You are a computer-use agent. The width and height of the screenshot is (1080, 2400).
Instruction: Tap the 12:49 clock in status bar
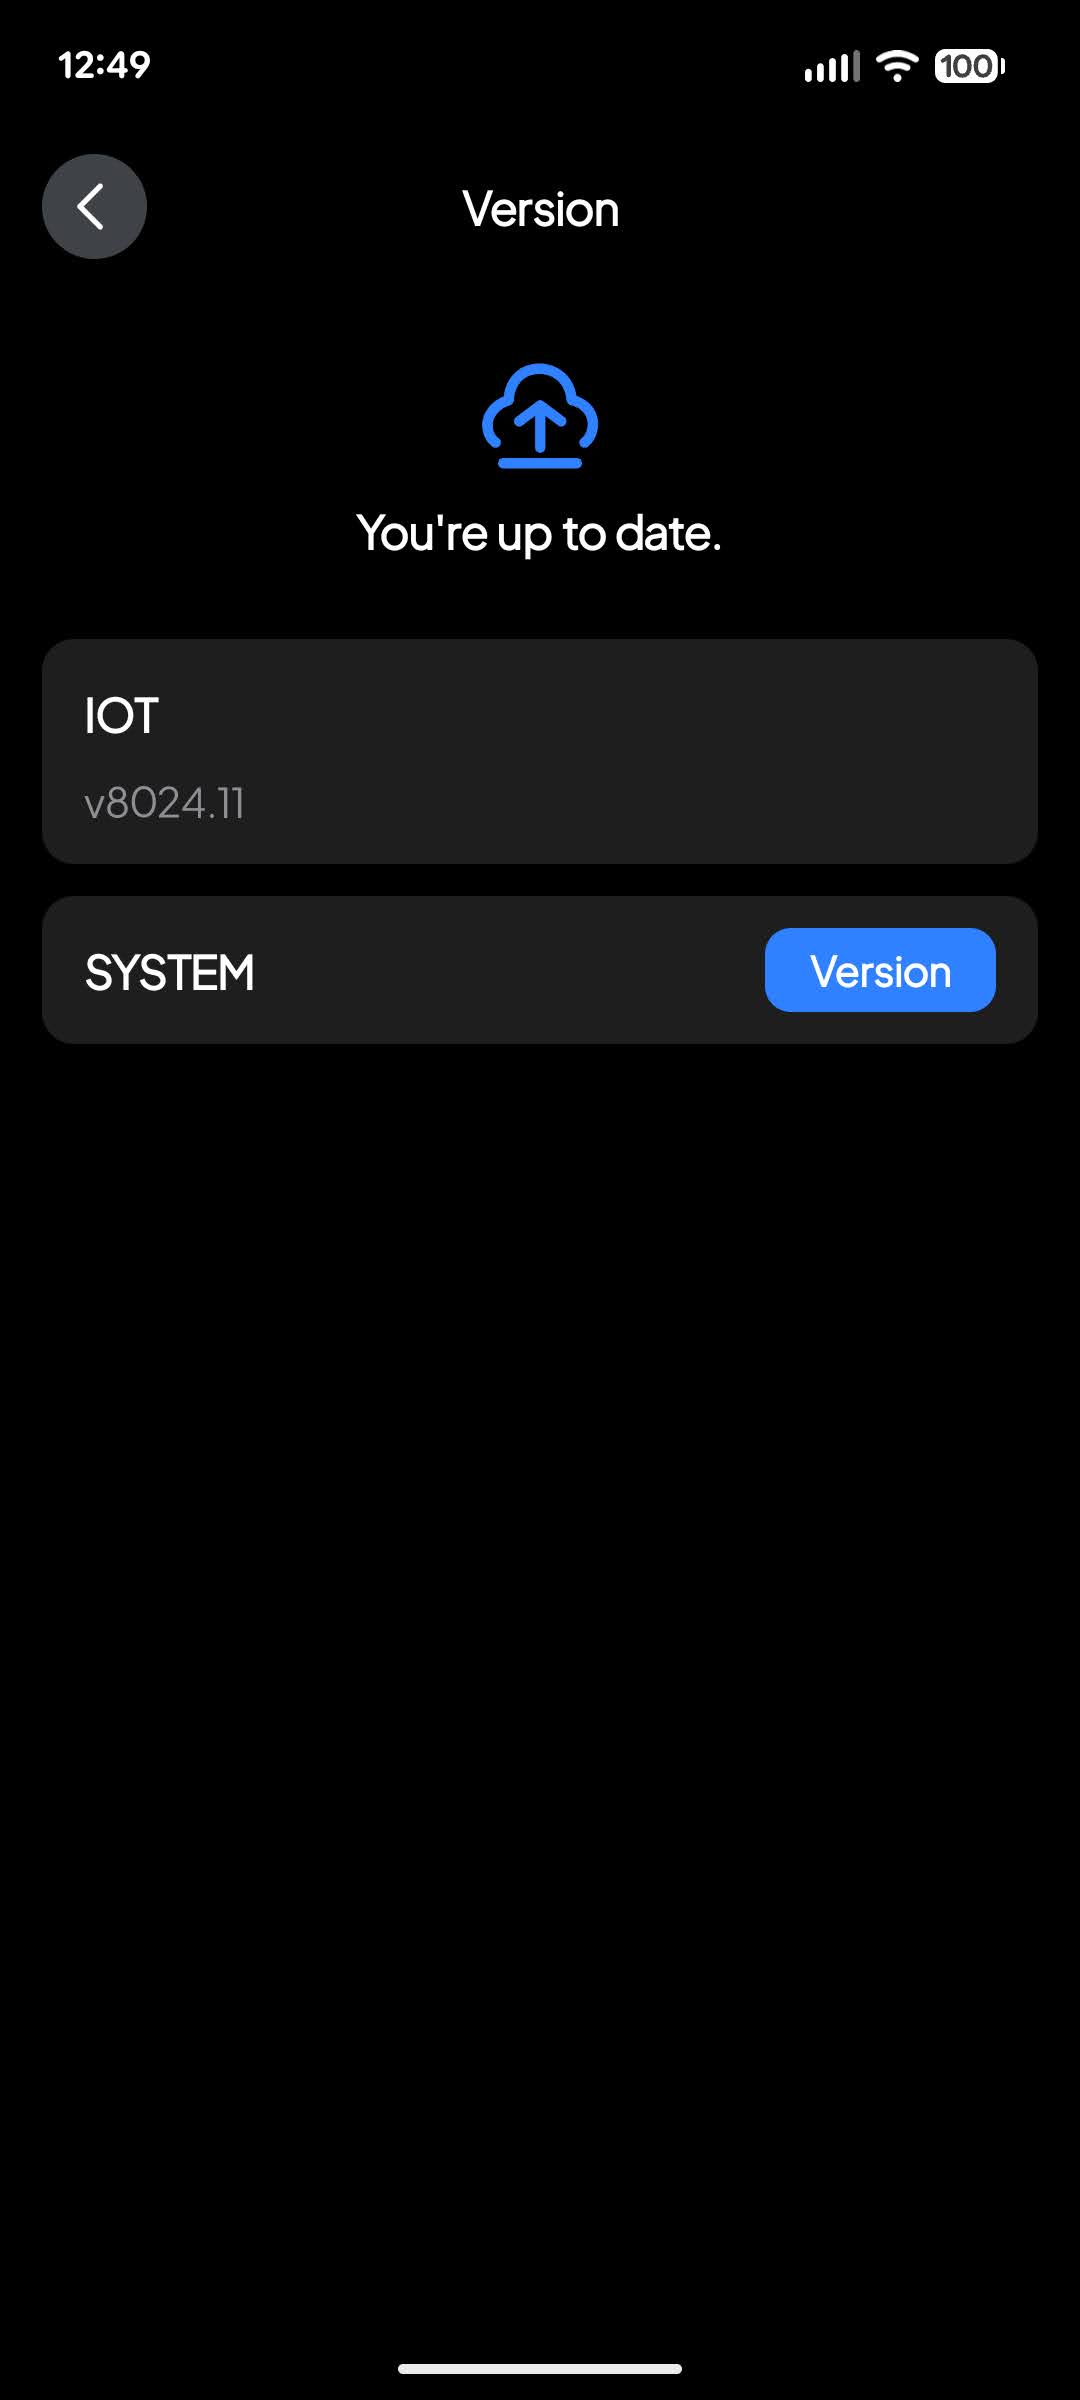tap(104, 66)
